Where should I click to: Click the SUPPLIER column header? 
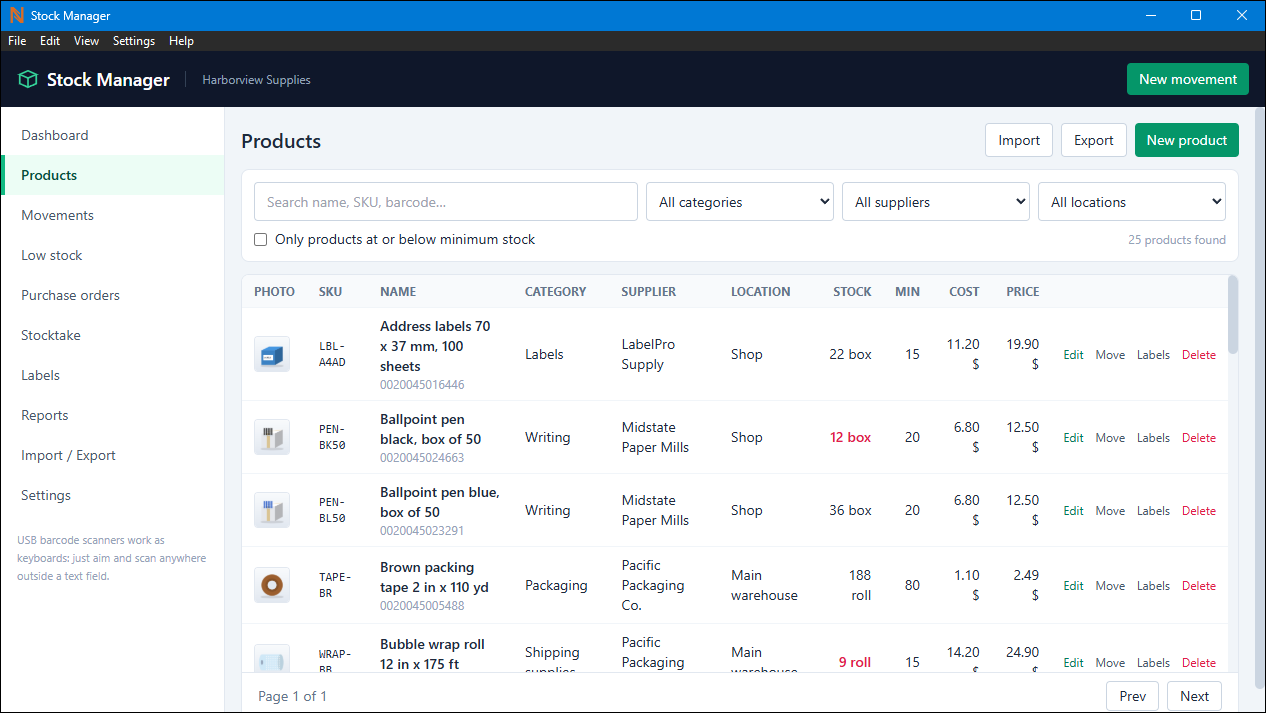(x=649, y=292)
